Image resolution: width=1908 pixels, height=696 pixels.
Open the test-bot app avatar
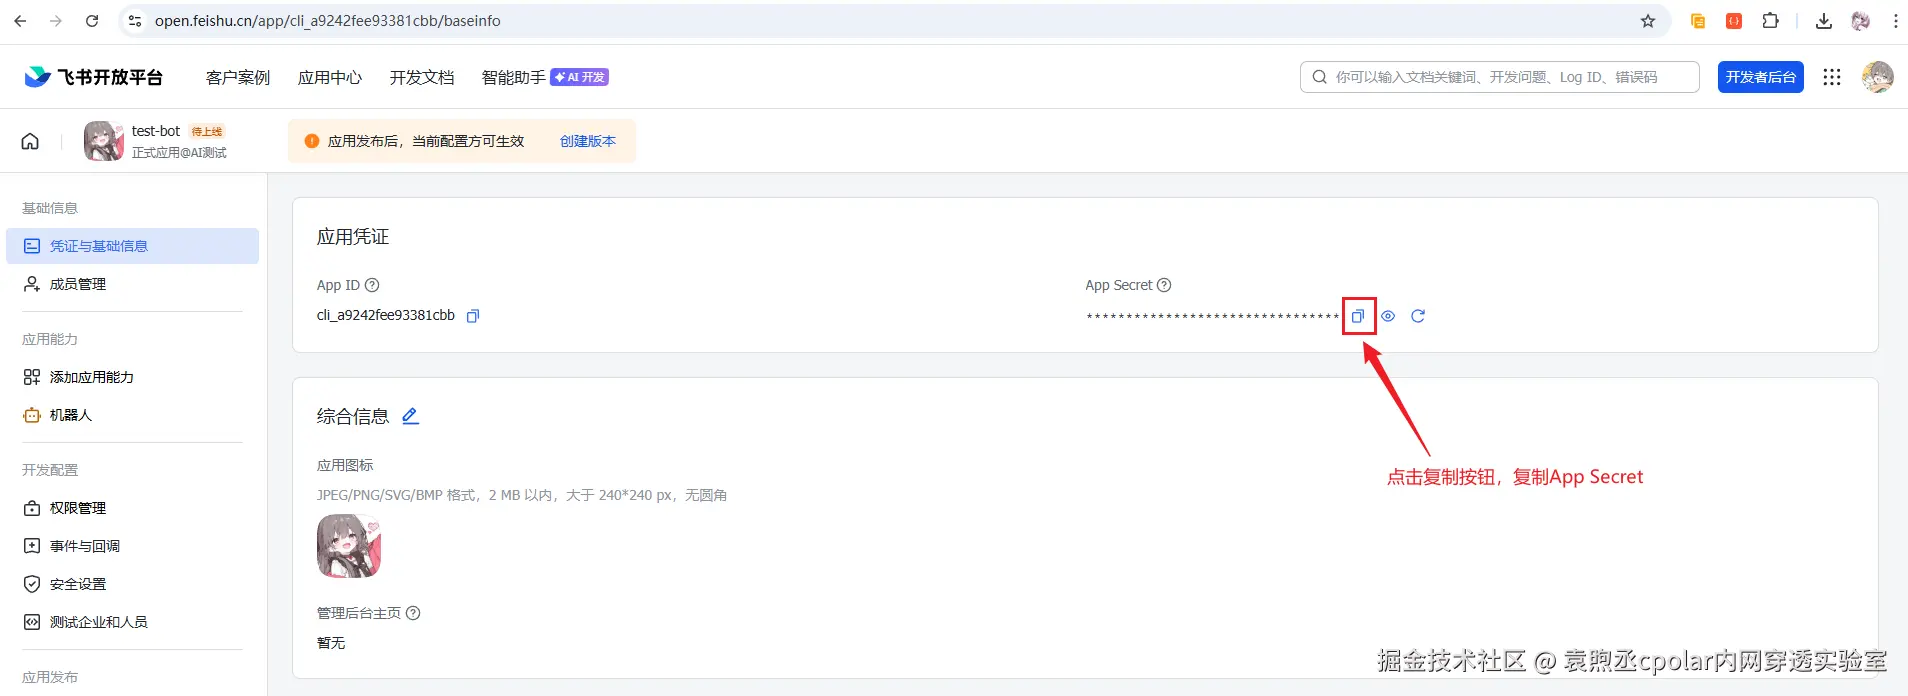click(104, 141)
